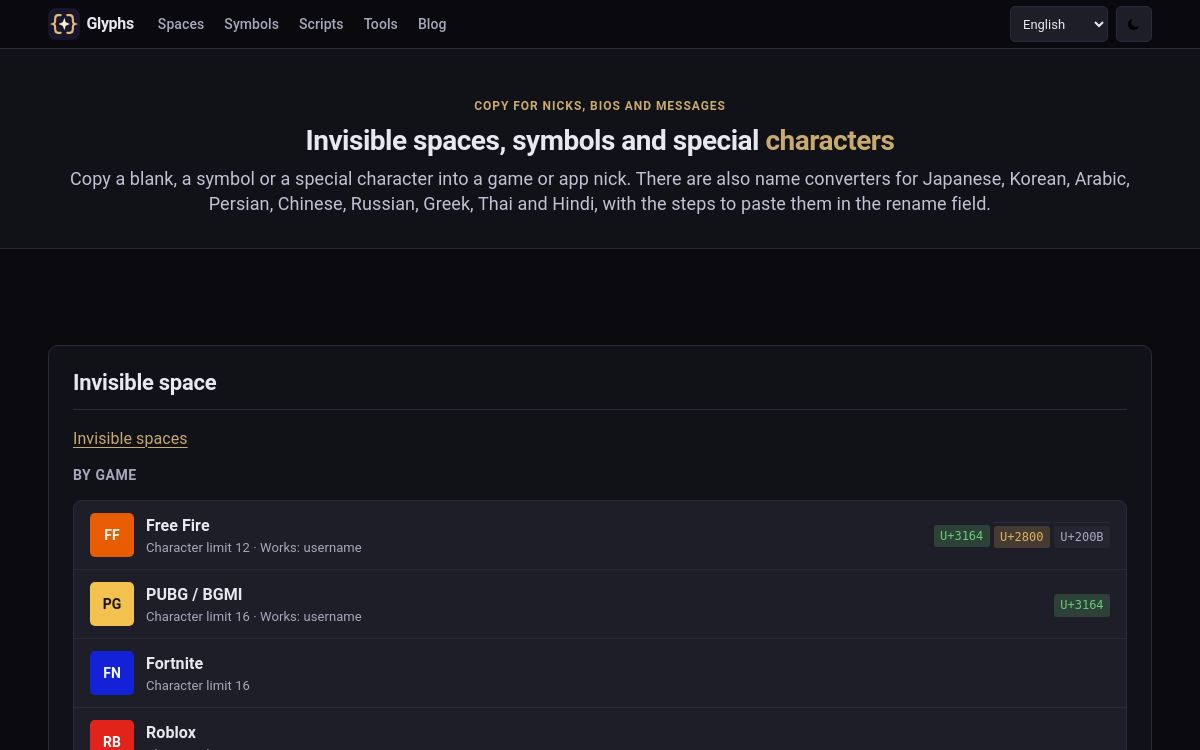Click 'Character limit 12 · Works: username' text
Image resolution: width=1200 pixels, height=750 pixels.
point(254,547)
